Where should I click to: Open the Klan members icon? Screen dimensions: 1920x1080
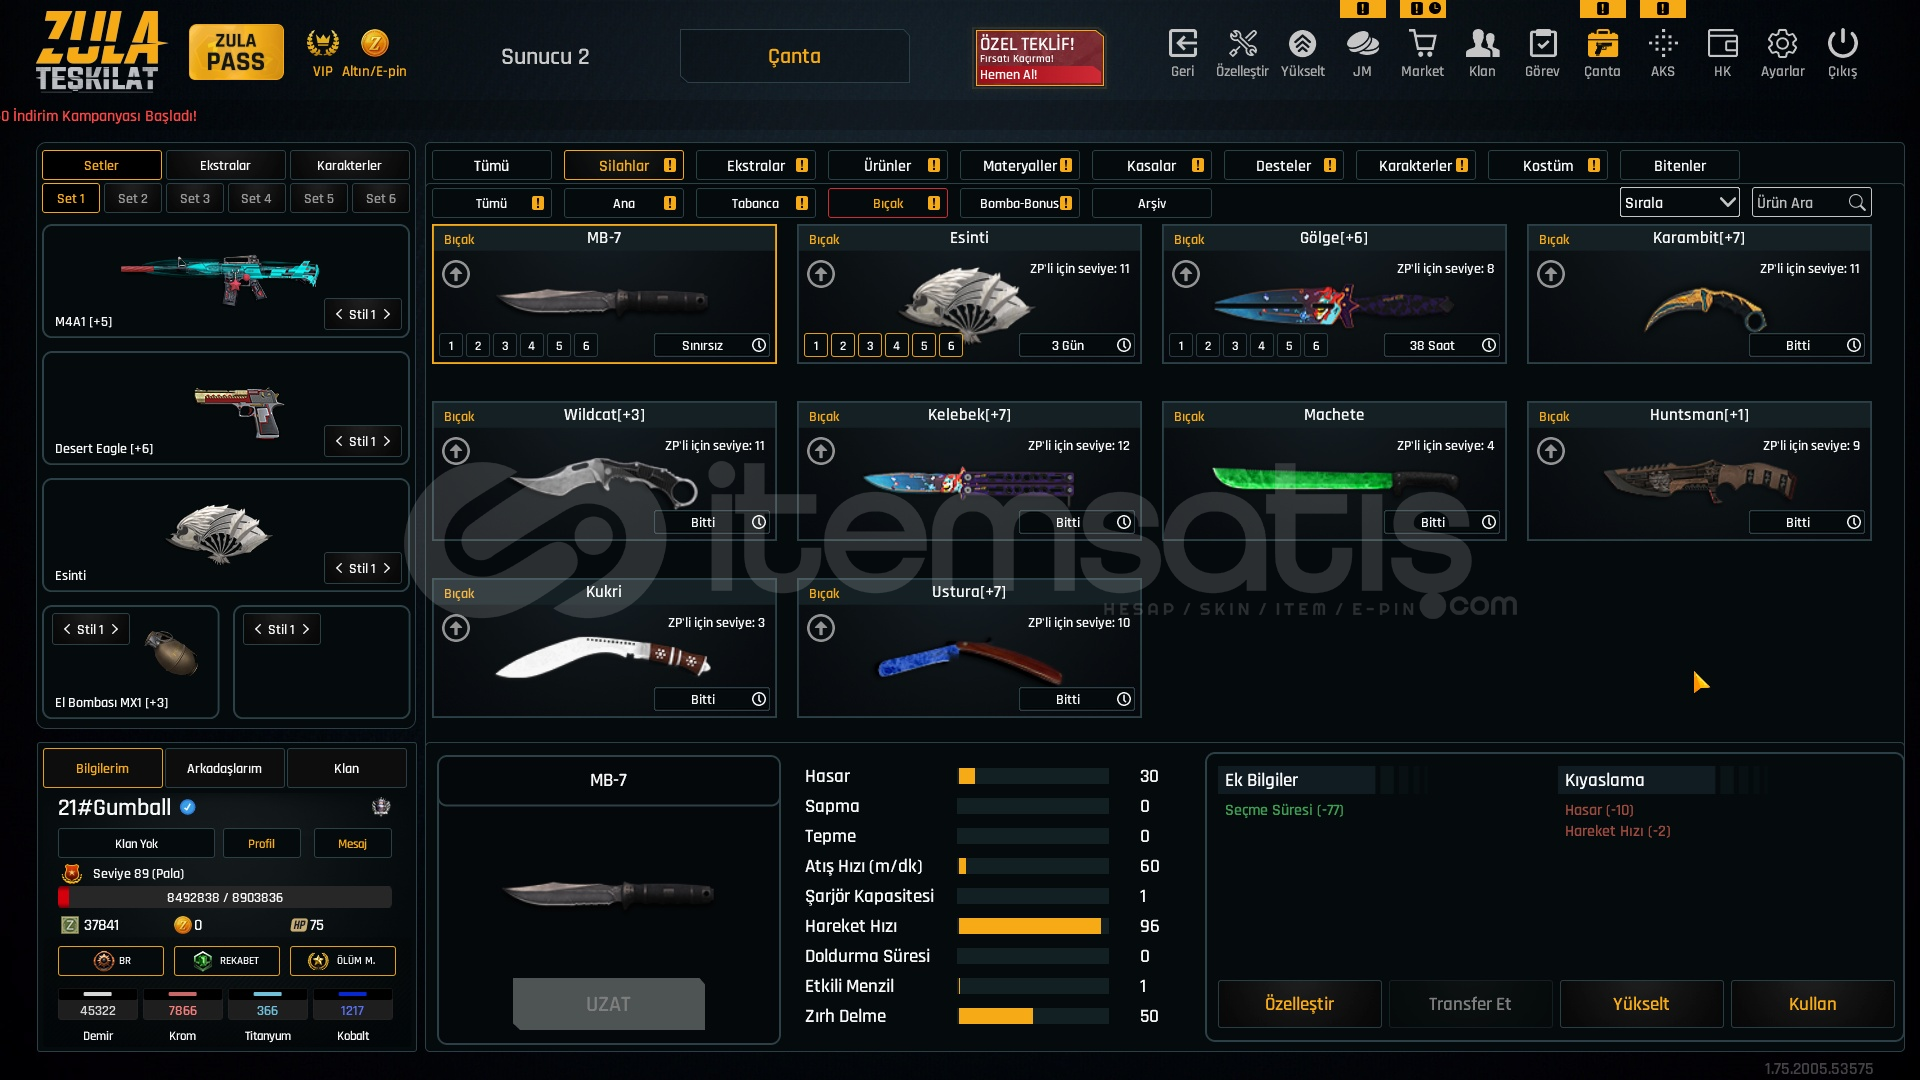coord(1482,45)
